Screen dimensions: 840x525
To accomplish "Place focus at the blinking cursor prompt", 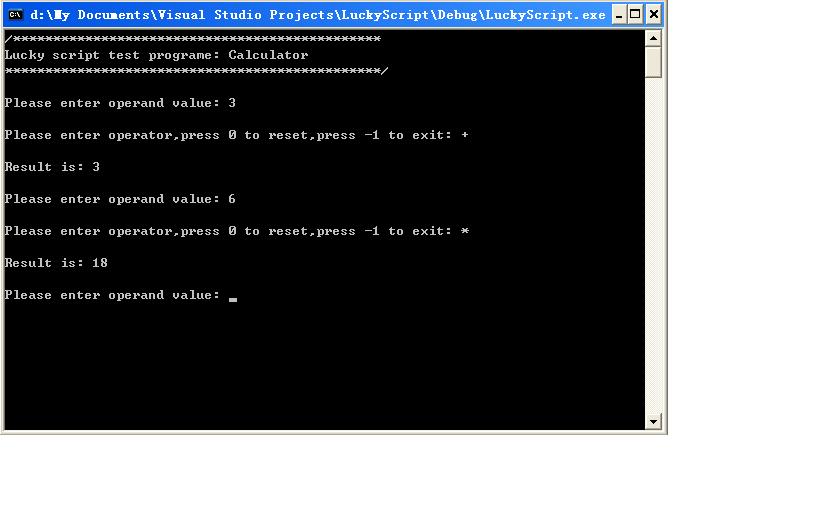I will (232, 296).
